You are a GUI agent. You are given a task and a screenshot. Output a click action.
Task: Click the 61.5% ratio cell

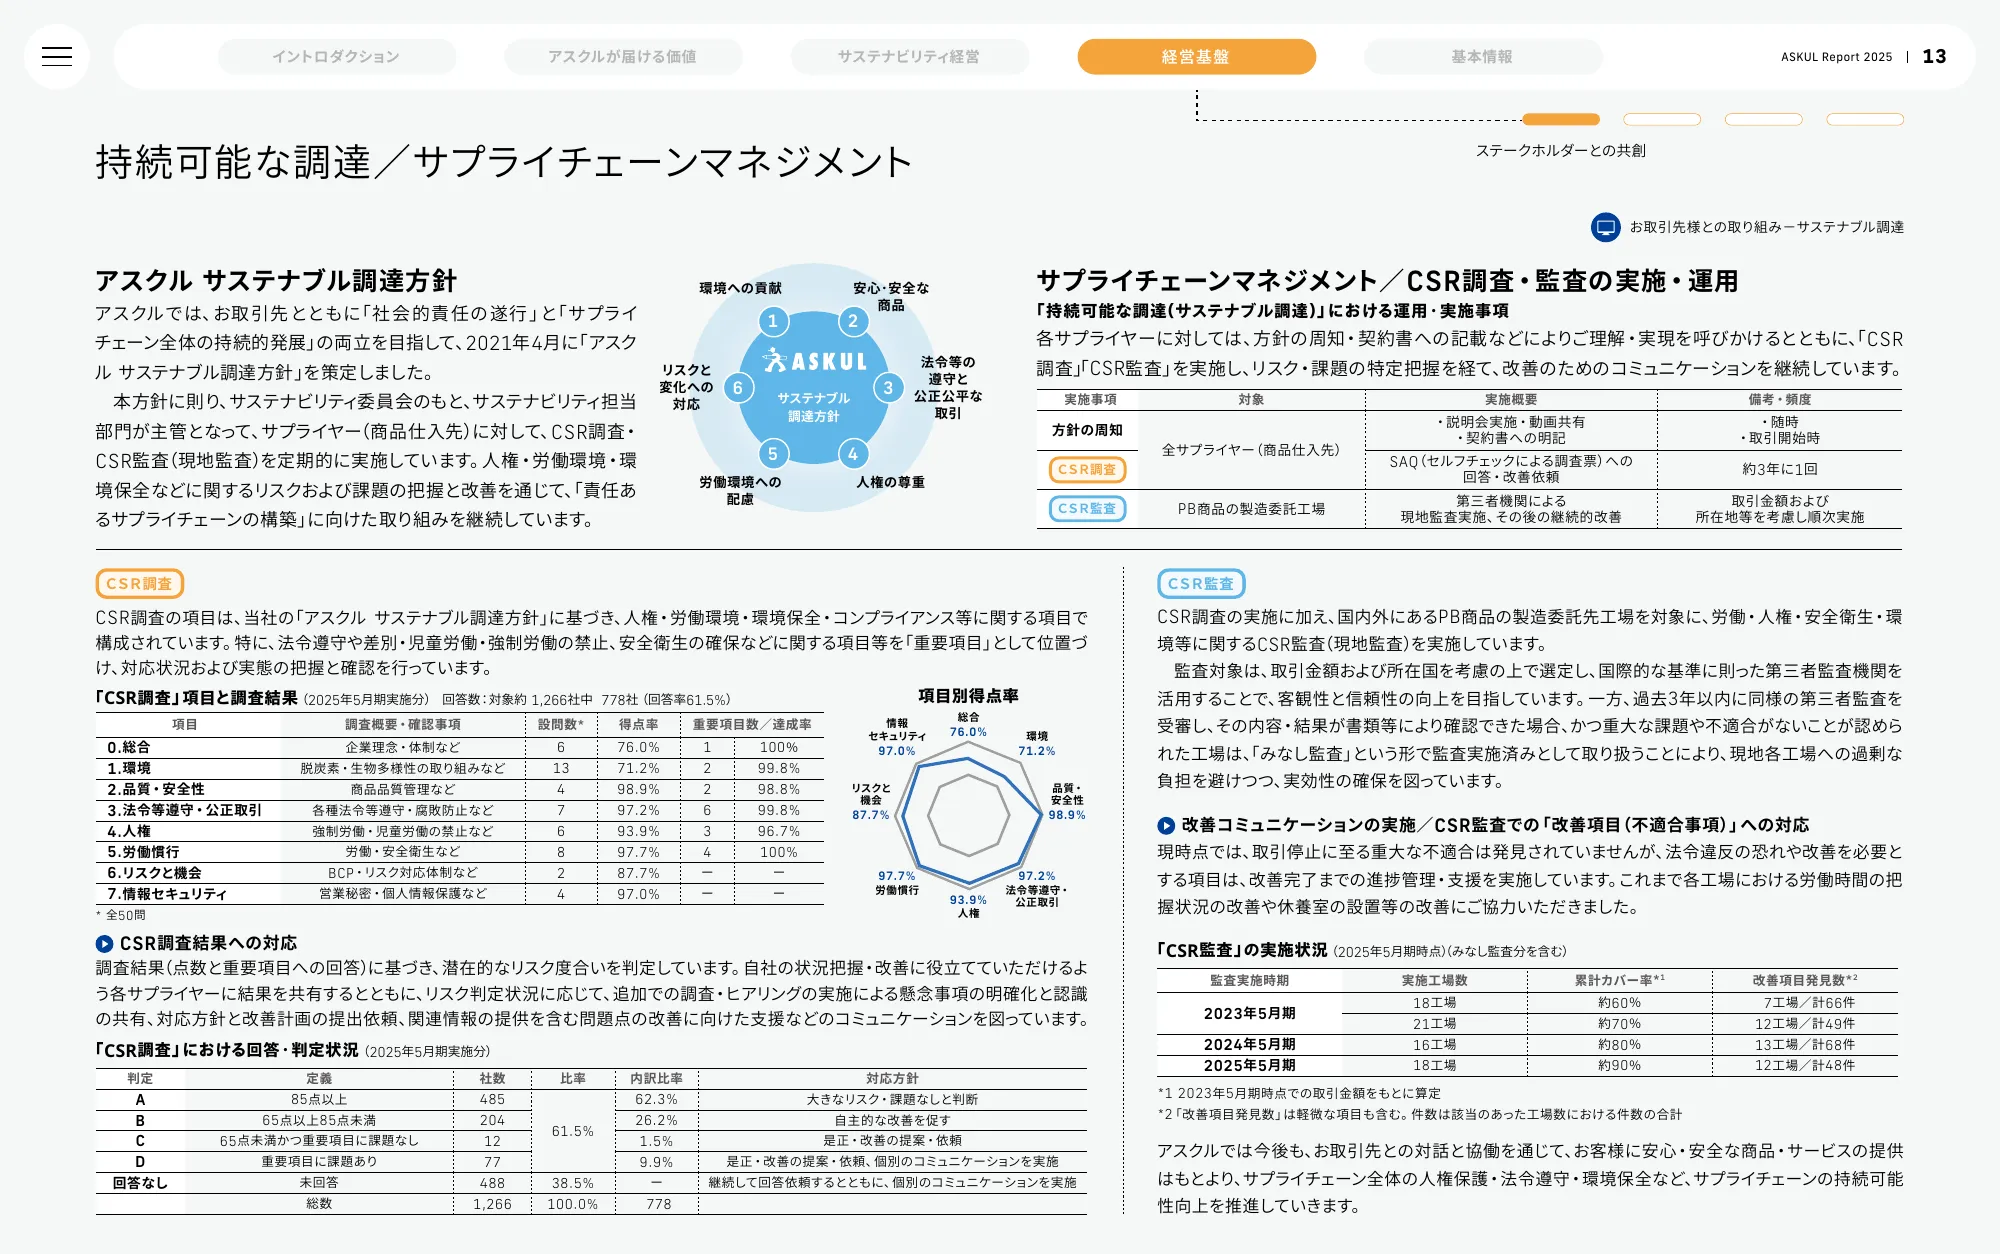point(573,1131)
